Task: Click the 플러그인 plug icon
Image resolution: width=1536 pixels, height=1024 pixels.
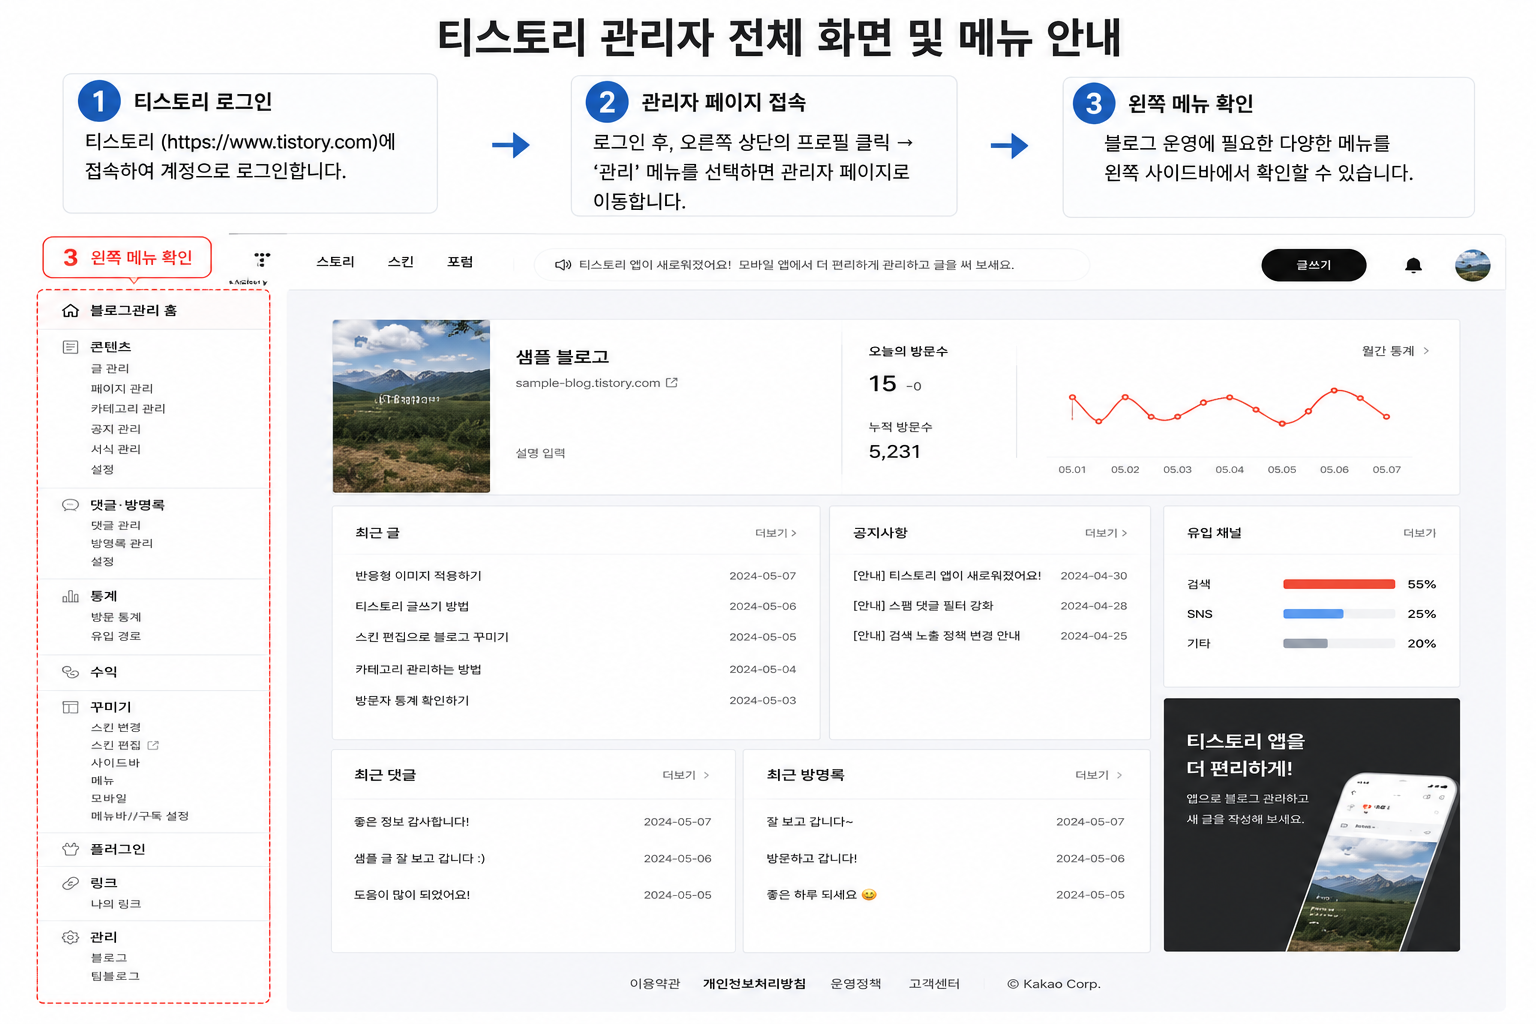Action: (x=70, y=849)
